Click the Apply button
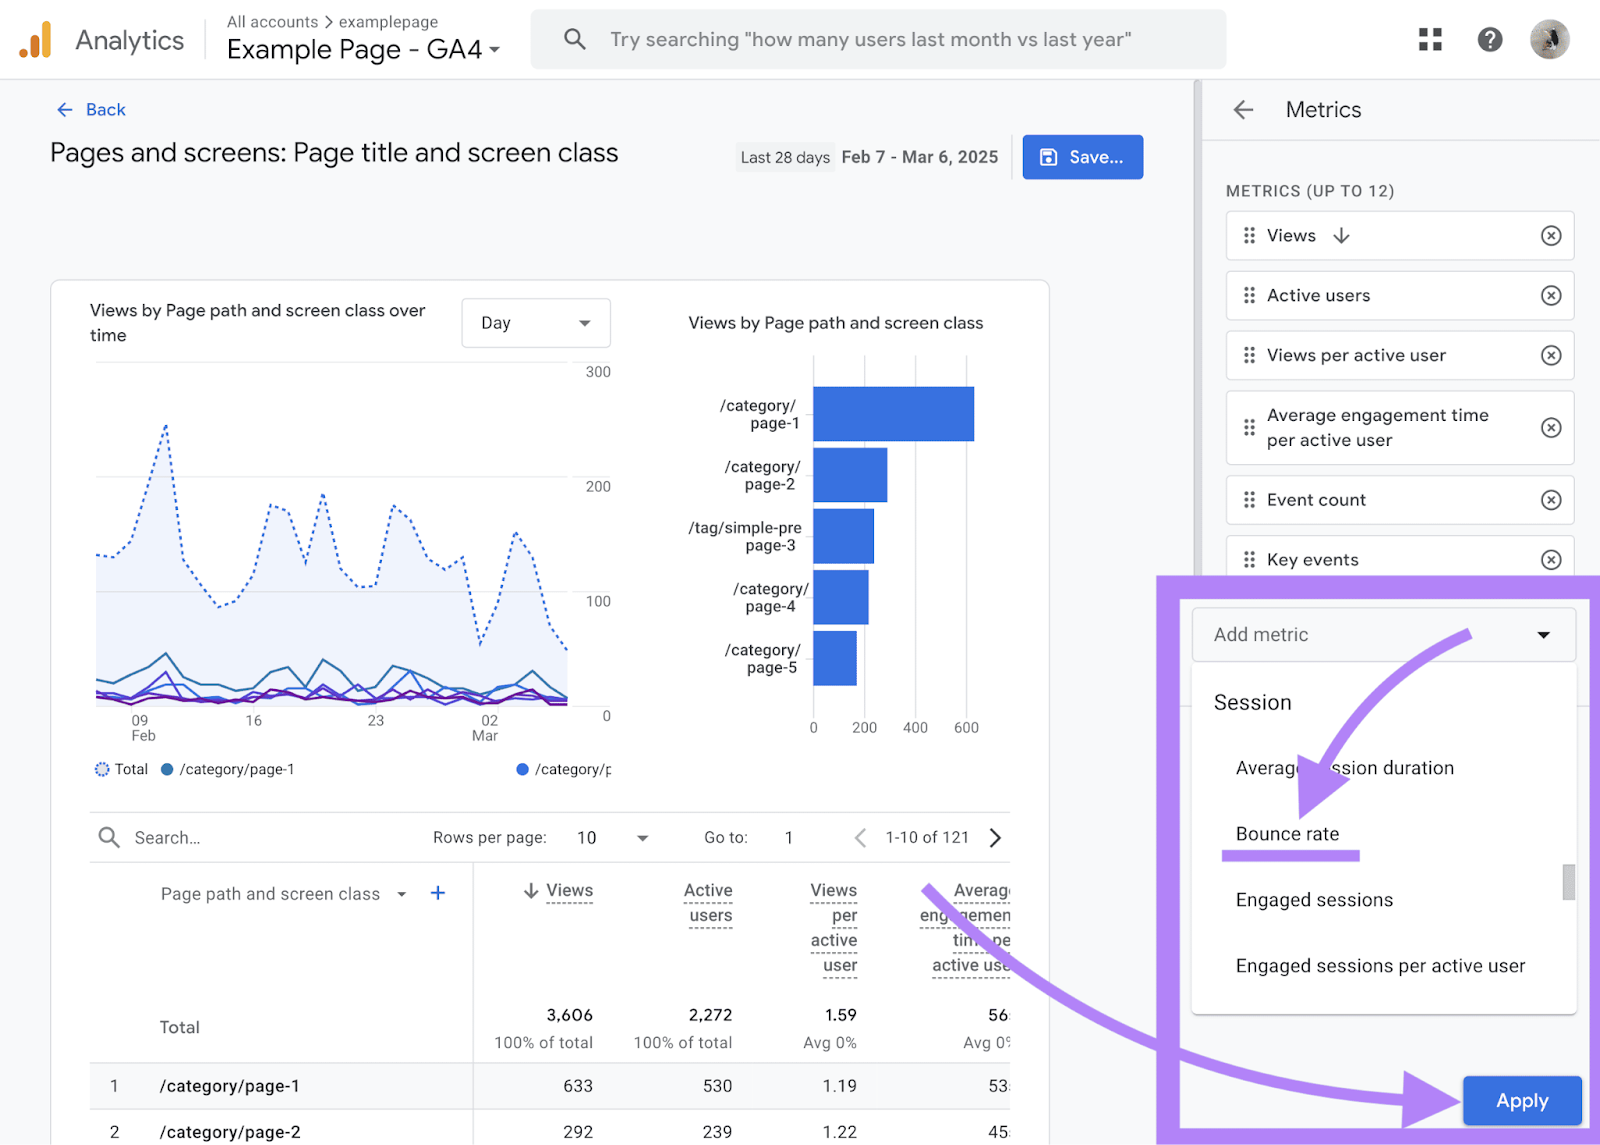 [1521, 1100]
